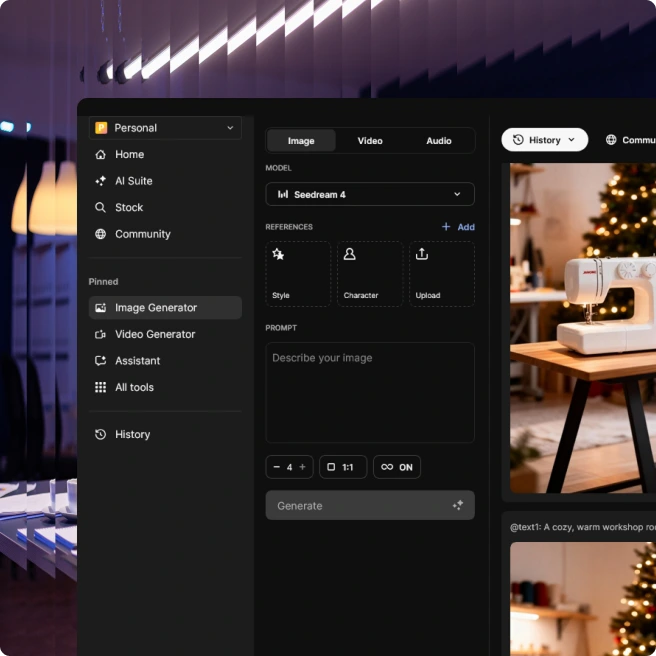This screenshot has height=656, width=656.
Task: Open History in the left sidebar
Action: (132, 434)
